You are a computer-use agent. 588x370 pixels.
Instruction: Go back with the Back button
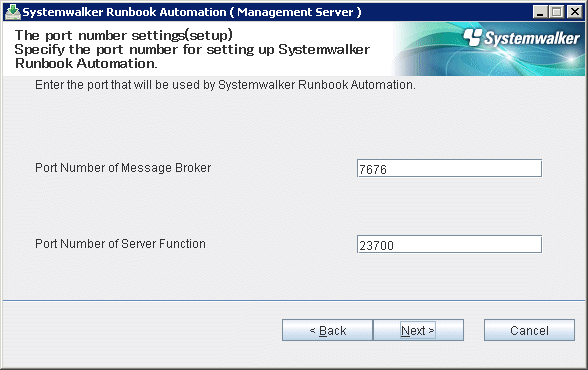pyautogui.click(x=327, y=330)
